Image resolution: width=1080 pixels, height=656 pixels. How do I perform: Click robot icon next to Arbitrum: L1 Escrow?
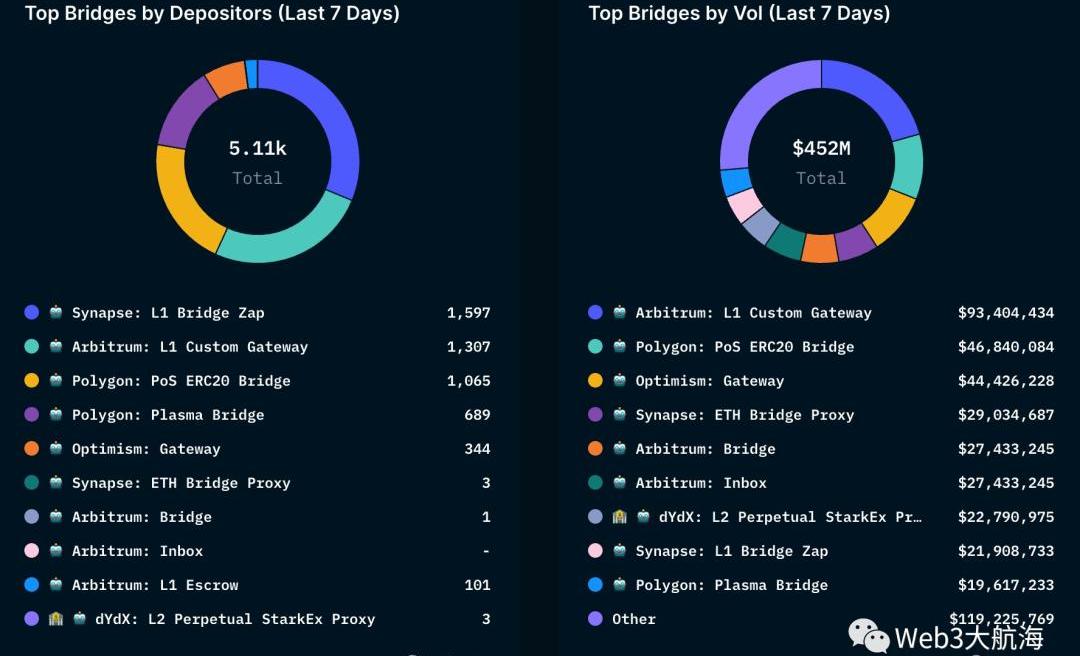[56, 585]
